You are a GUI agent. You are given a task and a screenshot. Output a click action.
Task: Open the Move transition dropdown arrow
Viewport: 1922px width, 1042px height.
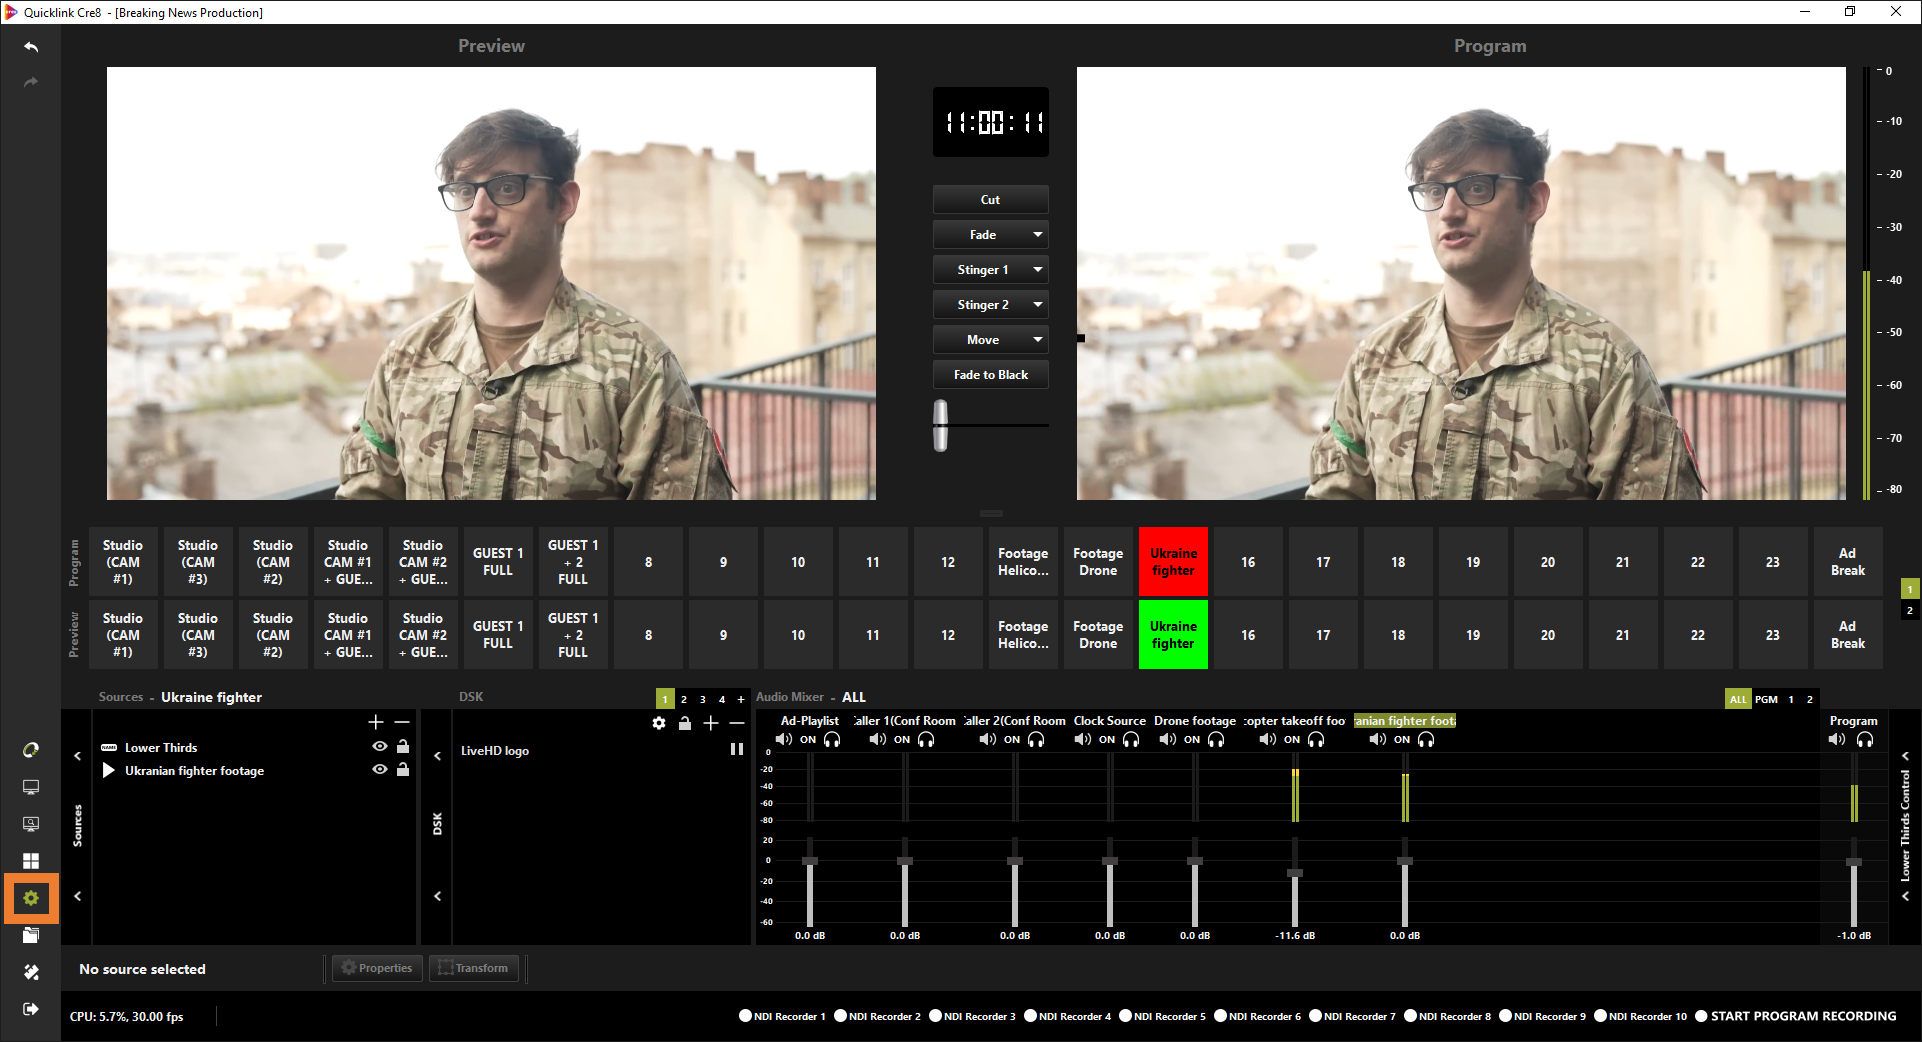1038,340
